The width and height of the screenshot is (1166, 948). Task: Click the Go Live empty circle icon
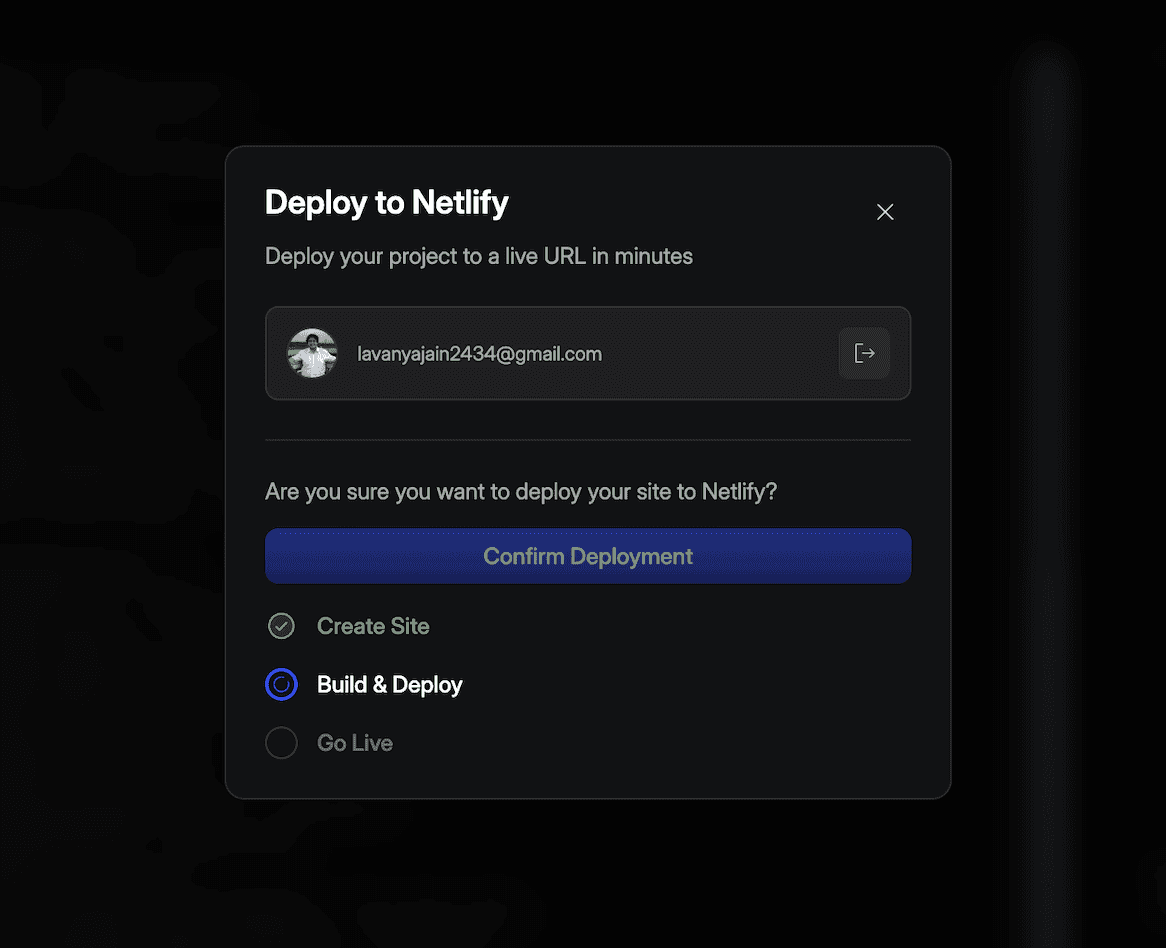pyautogui.click(x=281, y=743)
